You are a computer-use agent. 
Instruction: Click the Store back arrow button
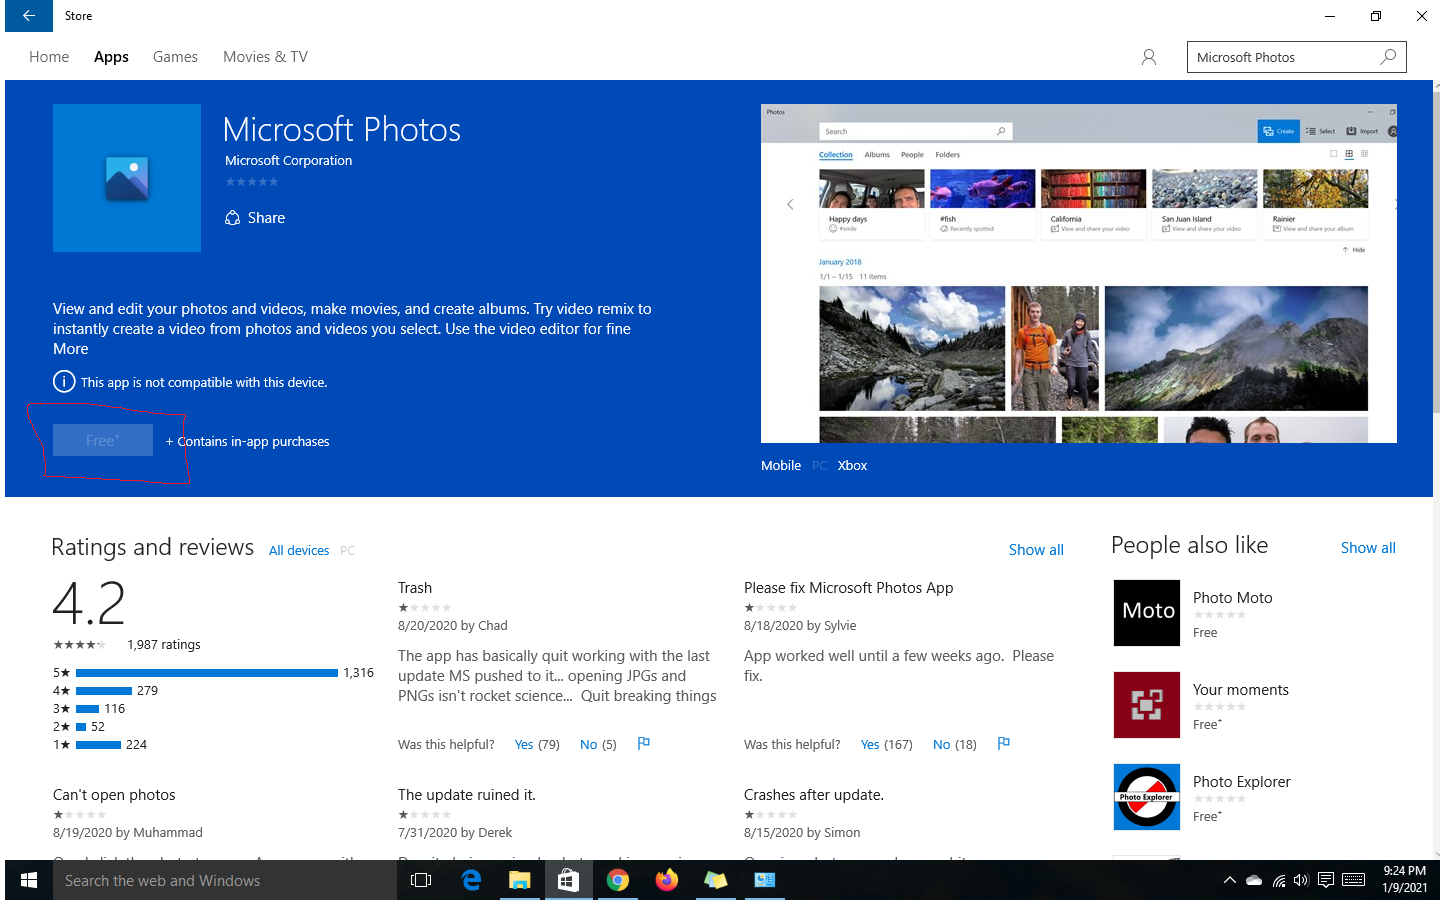tap(29, 16)
